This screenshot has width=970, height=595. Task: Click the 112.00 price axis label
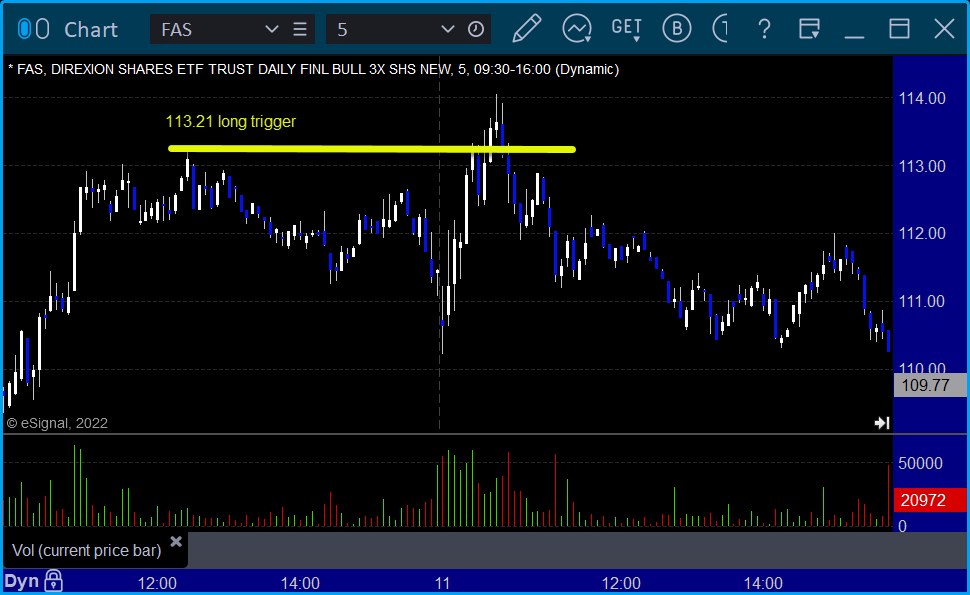pos(922,233)
